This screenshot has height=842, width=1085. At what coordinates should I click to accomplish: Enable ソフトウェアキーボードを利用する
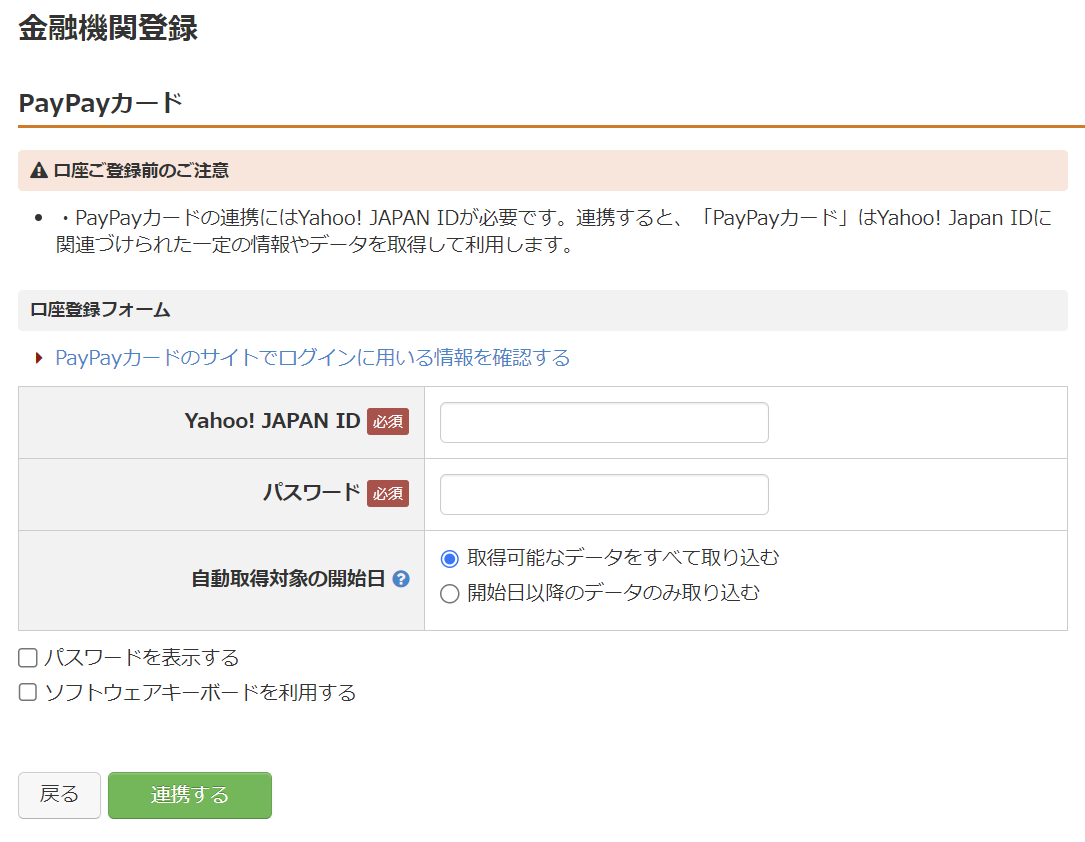coord(26,690)
